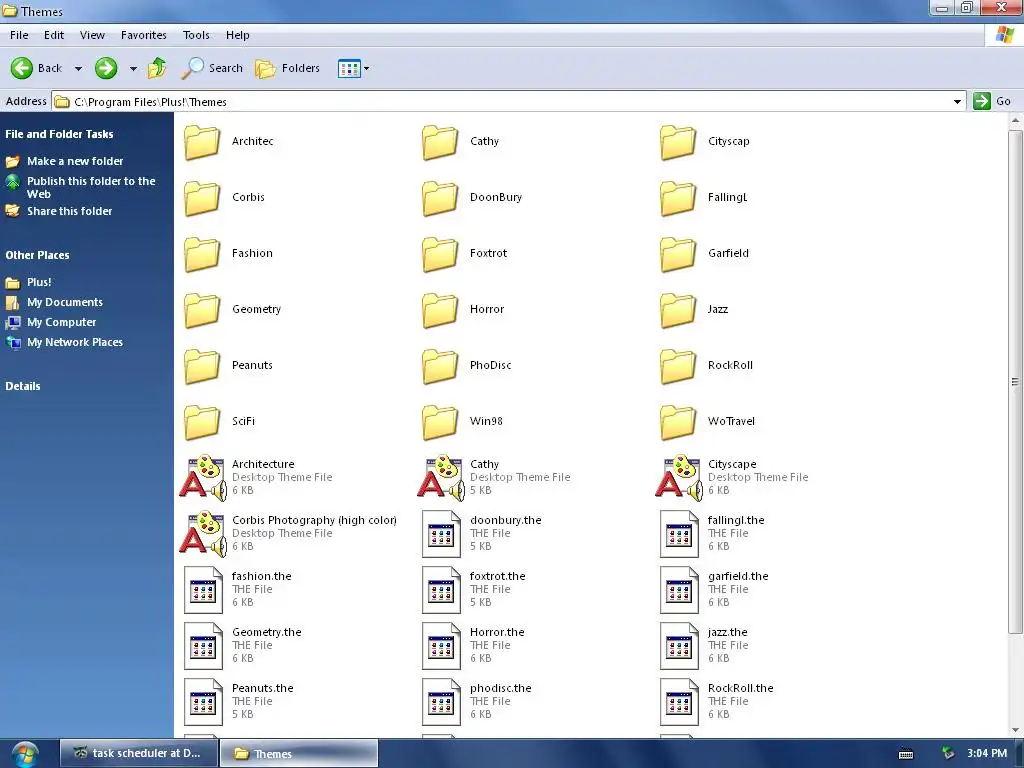Select the Garfield folder icon
Image resolution: width=1024 pixels, height=768 pixels.
pyautogui.click(x=678, y=254)
